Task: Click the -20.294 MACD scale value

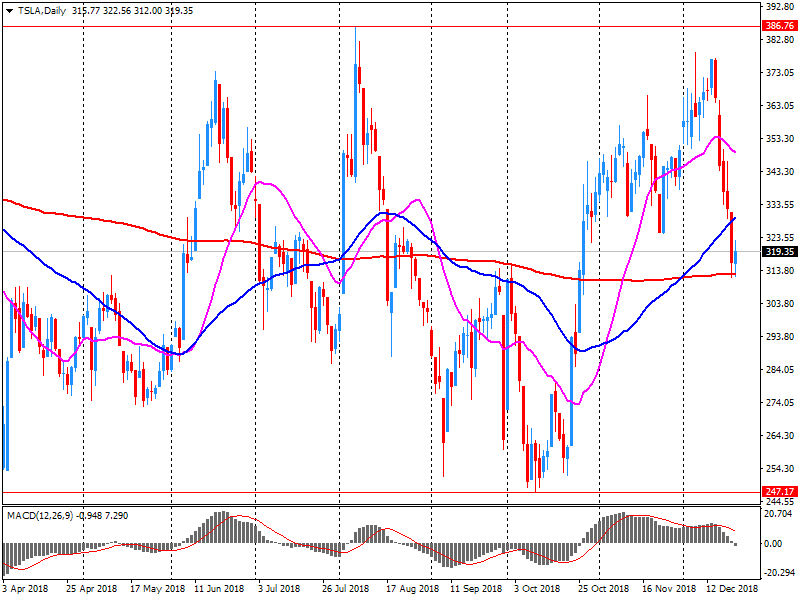Action: click(x=778, y=572)
